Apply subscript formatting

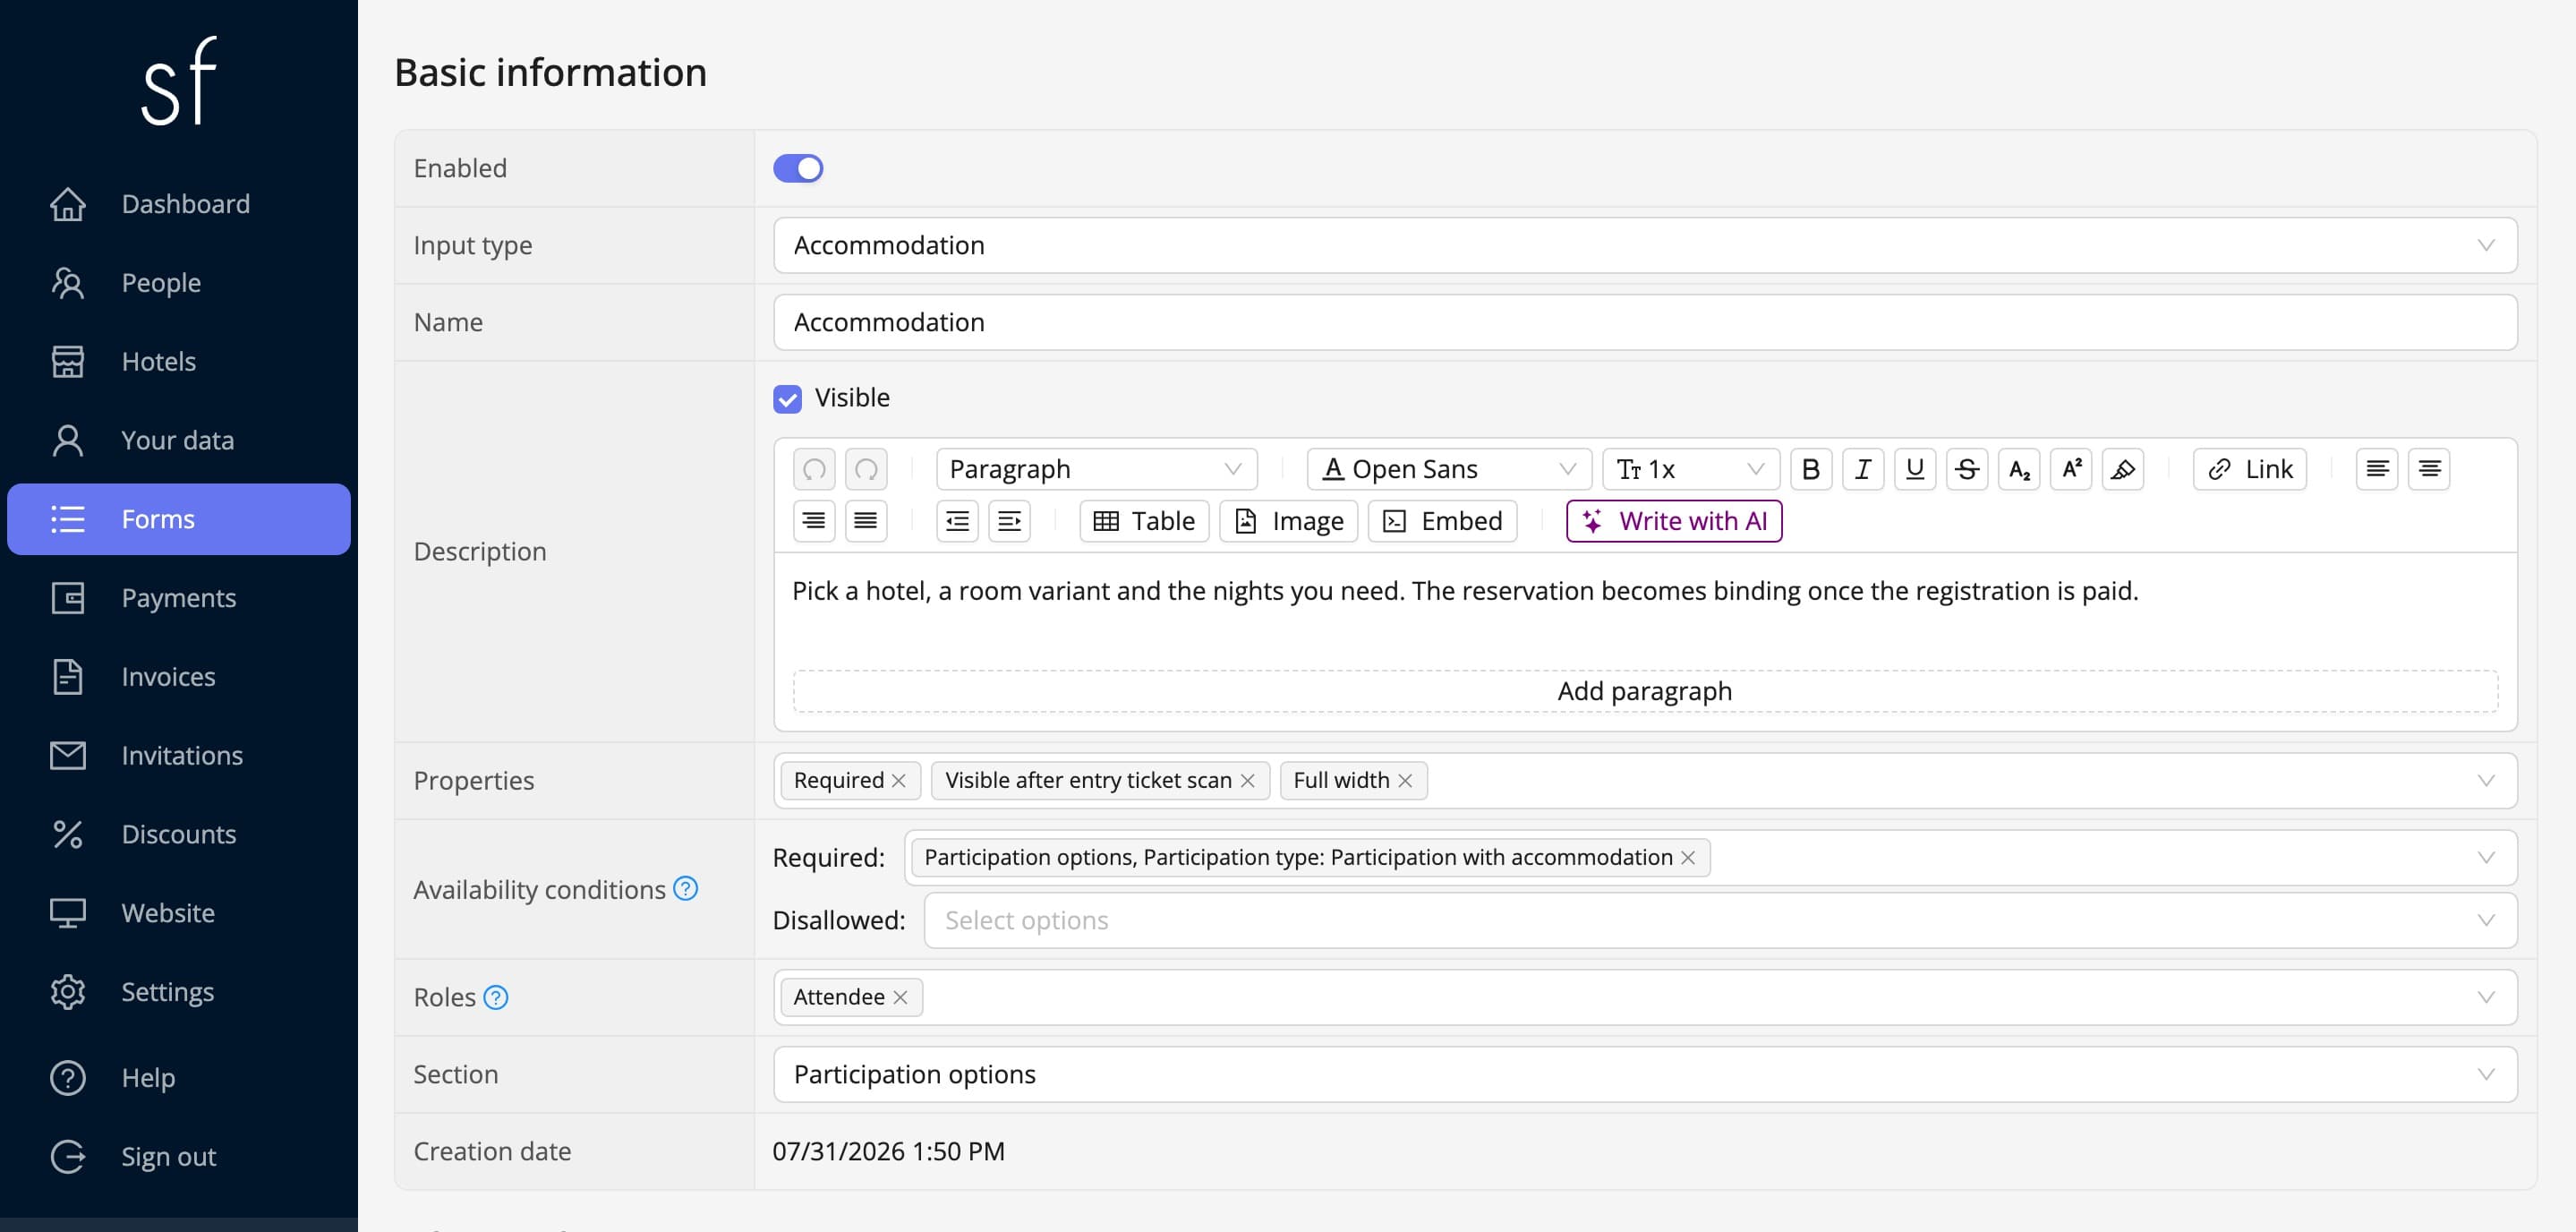(x=2018, y=469)
